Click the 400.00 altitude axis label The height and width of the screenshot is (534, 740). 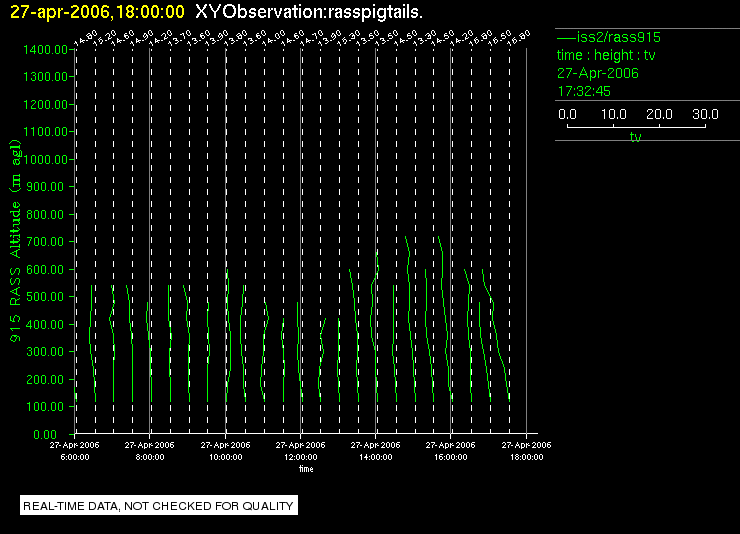(45, 325)
